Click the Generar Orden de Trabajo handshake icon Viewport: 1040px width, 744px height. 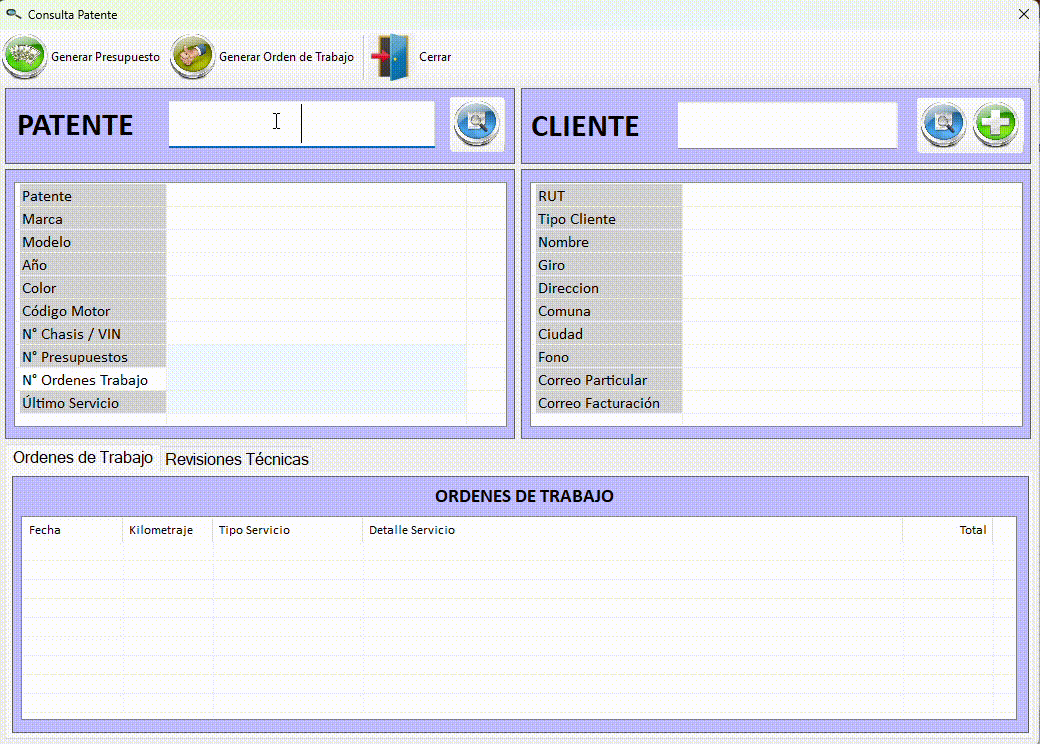point(193,57)
